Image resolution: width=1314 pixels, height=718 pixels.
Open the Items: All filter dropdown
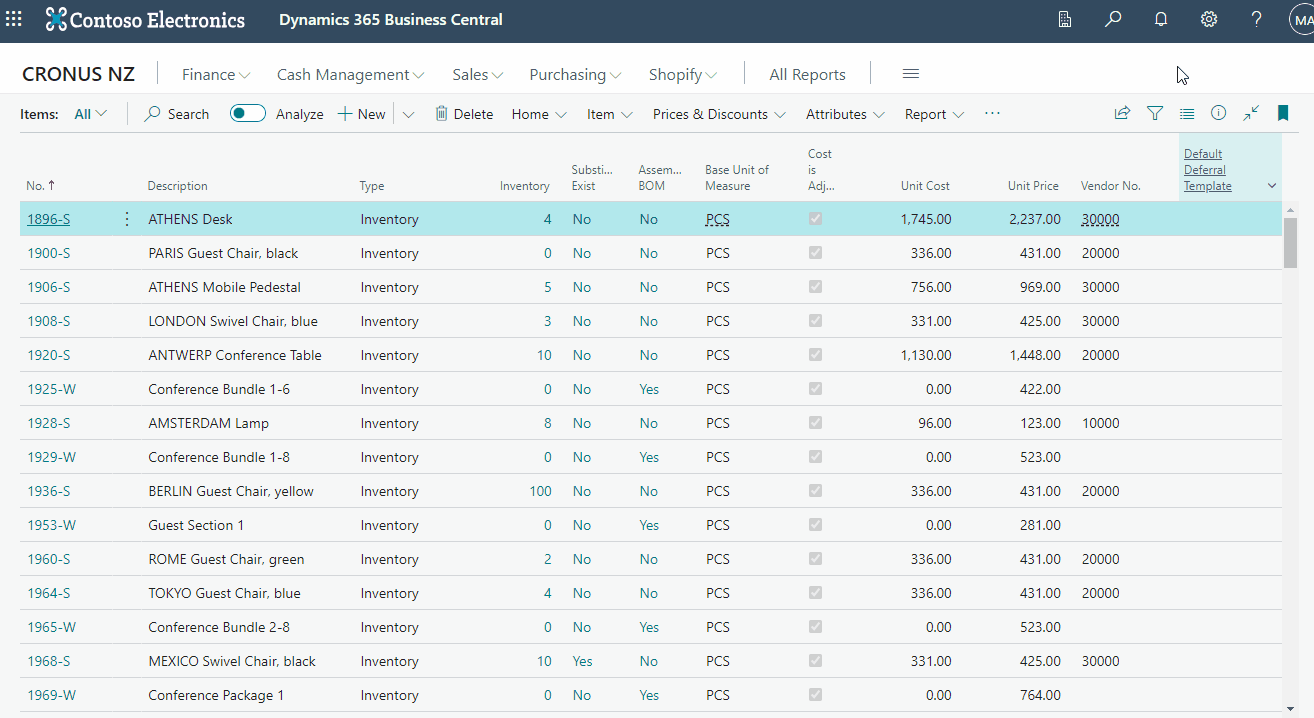pyautogui.click(x=91, y=113)
